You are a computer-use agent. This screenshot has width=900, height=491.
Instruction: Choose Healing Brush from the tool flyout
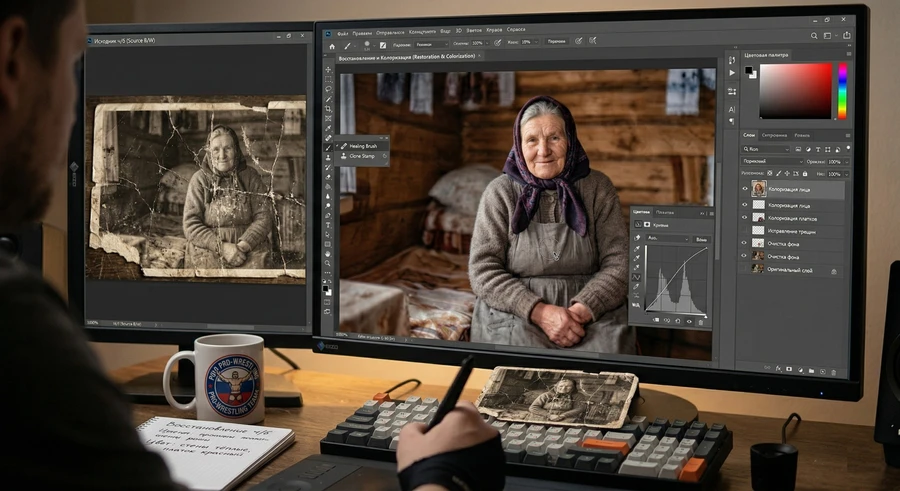tap(363, 146)
